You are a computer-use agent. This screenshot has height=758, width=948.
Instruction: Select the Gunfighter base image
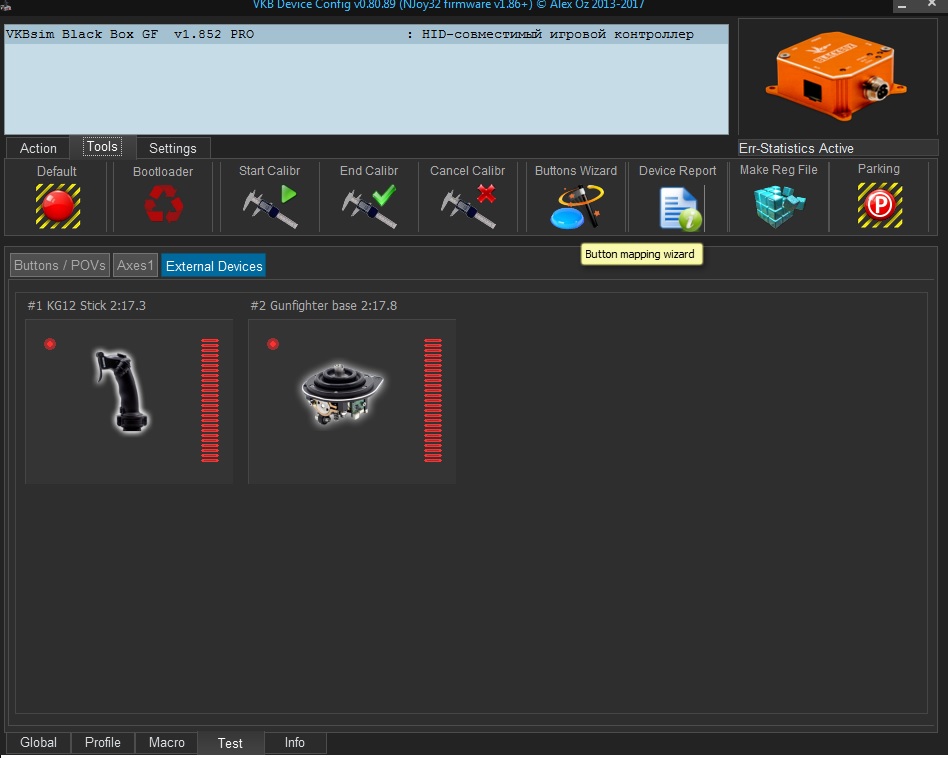[342, 394]
